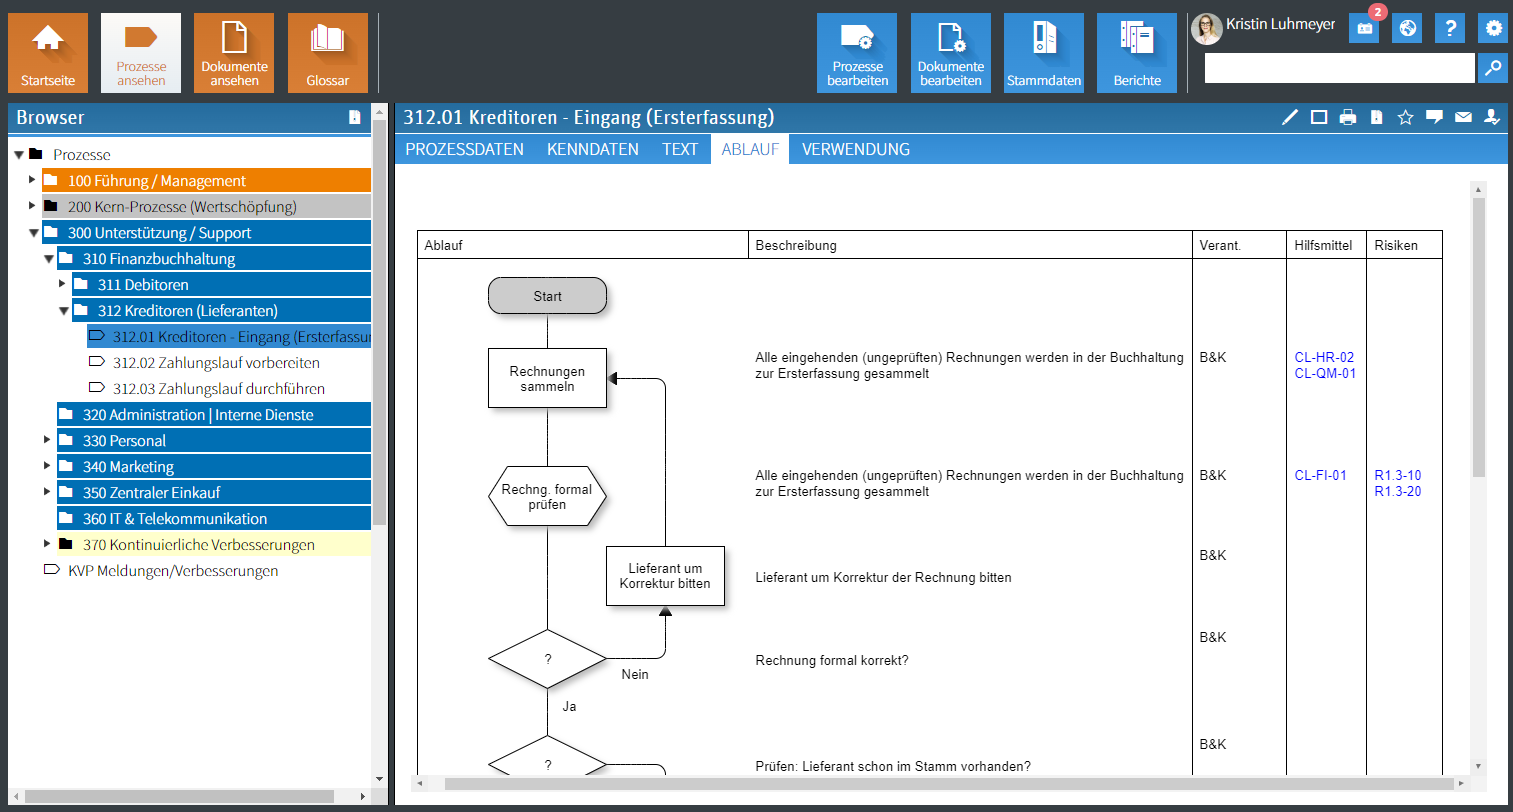This screenshot has width=1513, height=812.
Task: Open risk link R1.3-10
Action: (x=1397, y=475)
